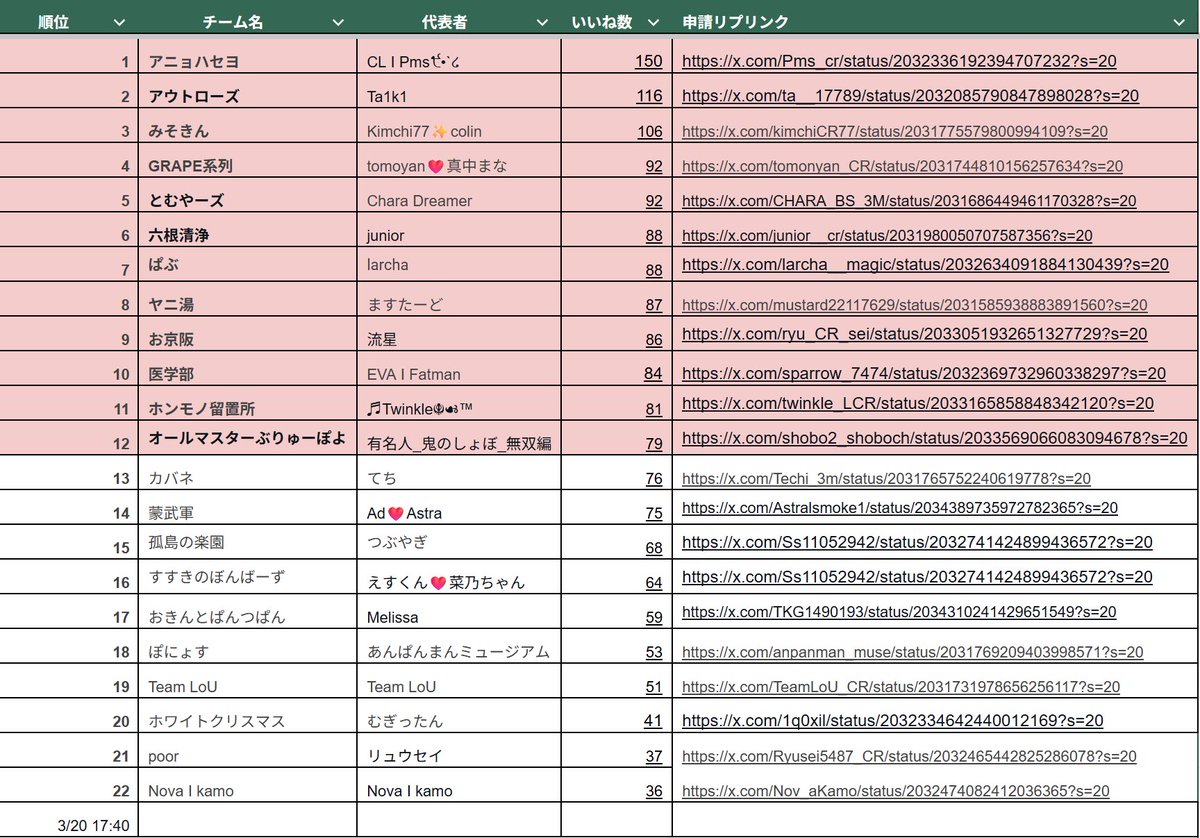Viewport: 1200px width, 838px height.
Task: Open the いいね数 column filter dropdown
Action: pyautogui.click(x=653, y=21)
